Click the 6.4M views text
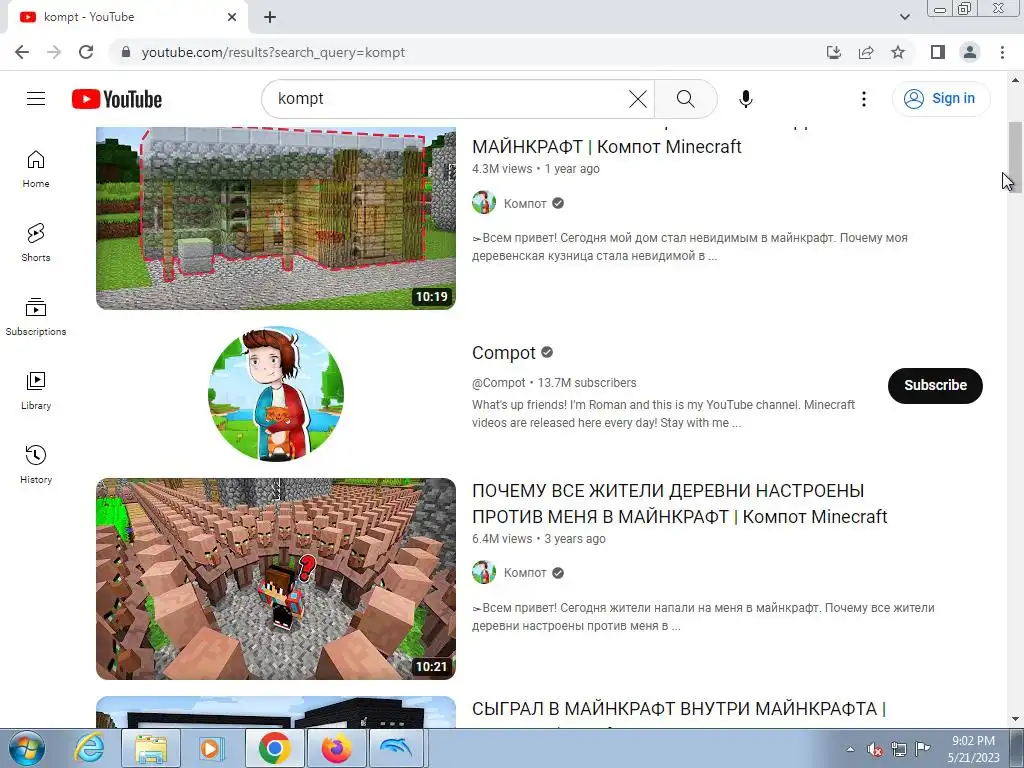The width and height of the screenshot is (1024, 768). click(502, 539)
